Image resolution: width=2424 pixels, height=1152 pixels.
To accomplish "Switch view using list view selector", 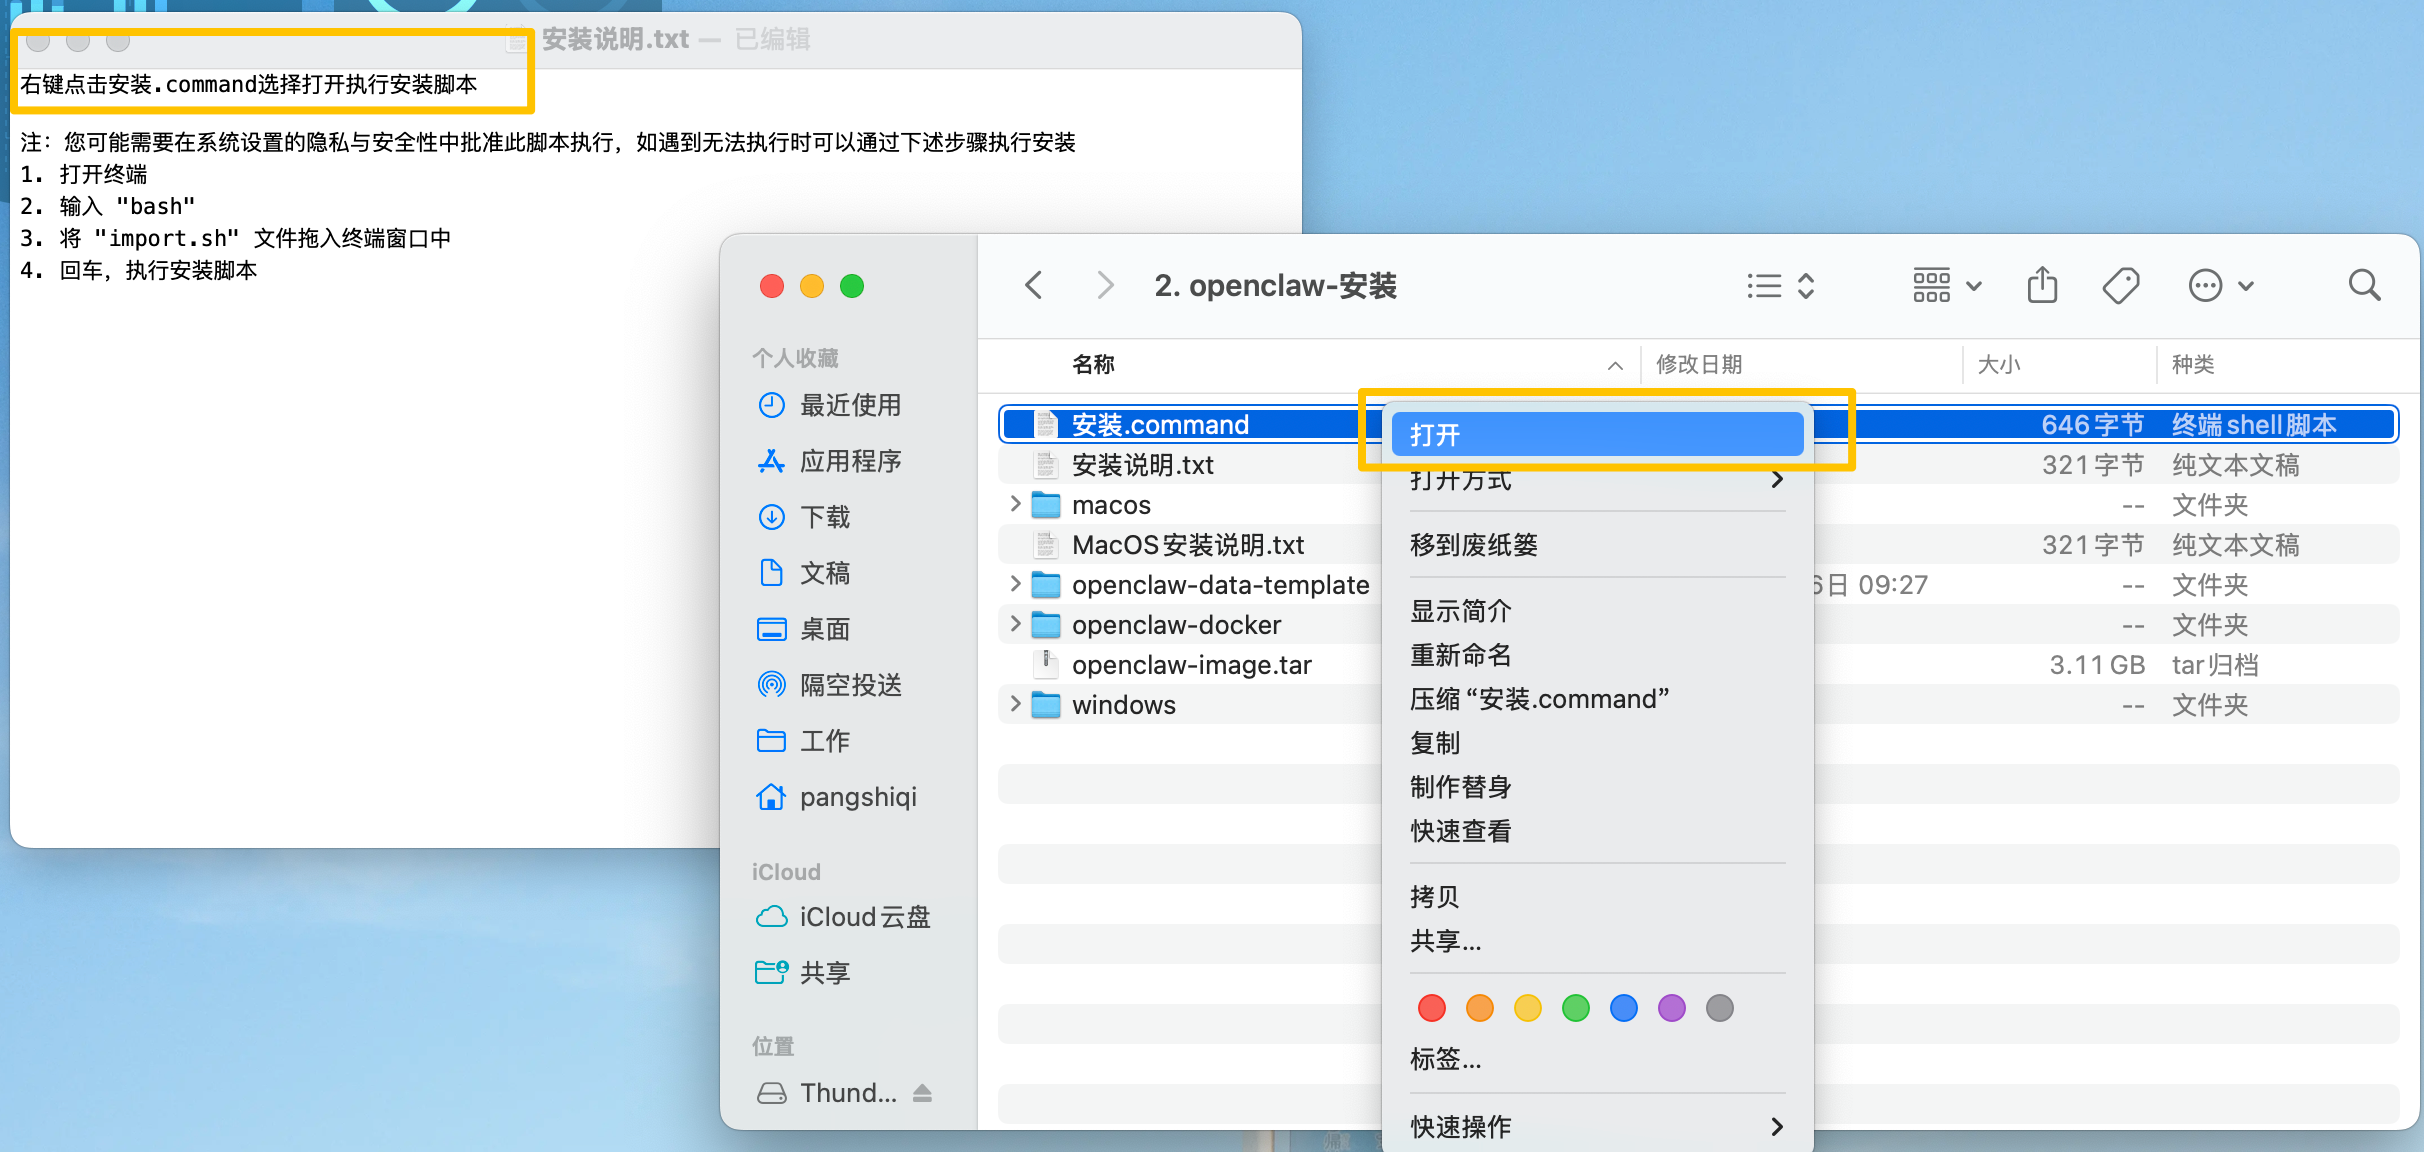I will [x=1780, y=286].
